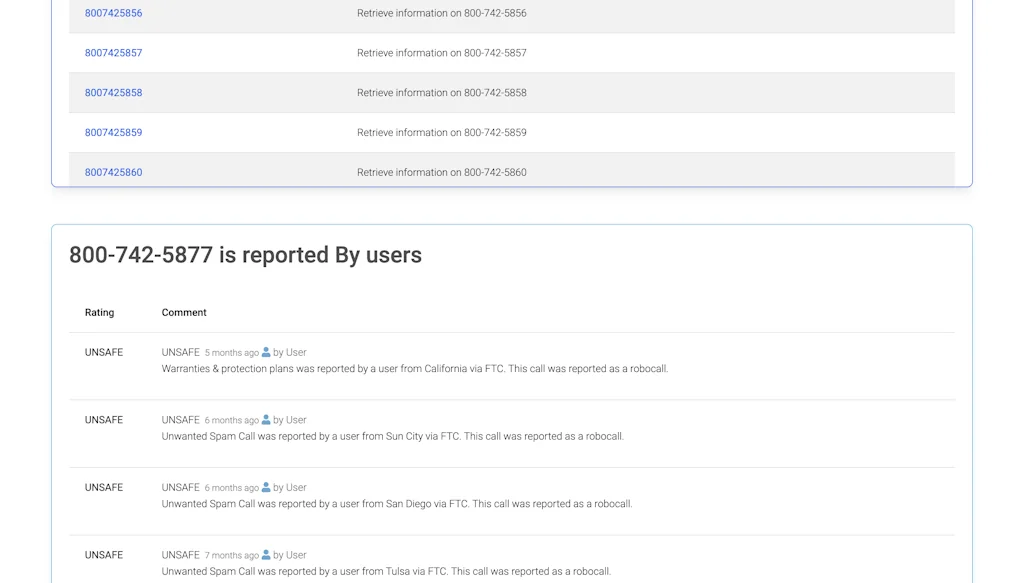Open the 8007425856 phone number link

113,13
